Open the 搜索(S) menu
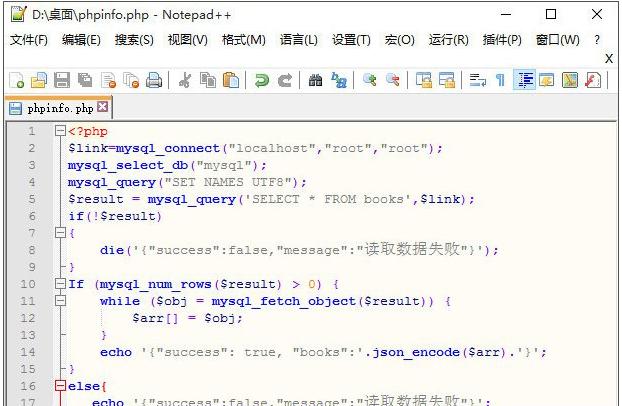This screenshot has width=622, height=406. [134, 40]
